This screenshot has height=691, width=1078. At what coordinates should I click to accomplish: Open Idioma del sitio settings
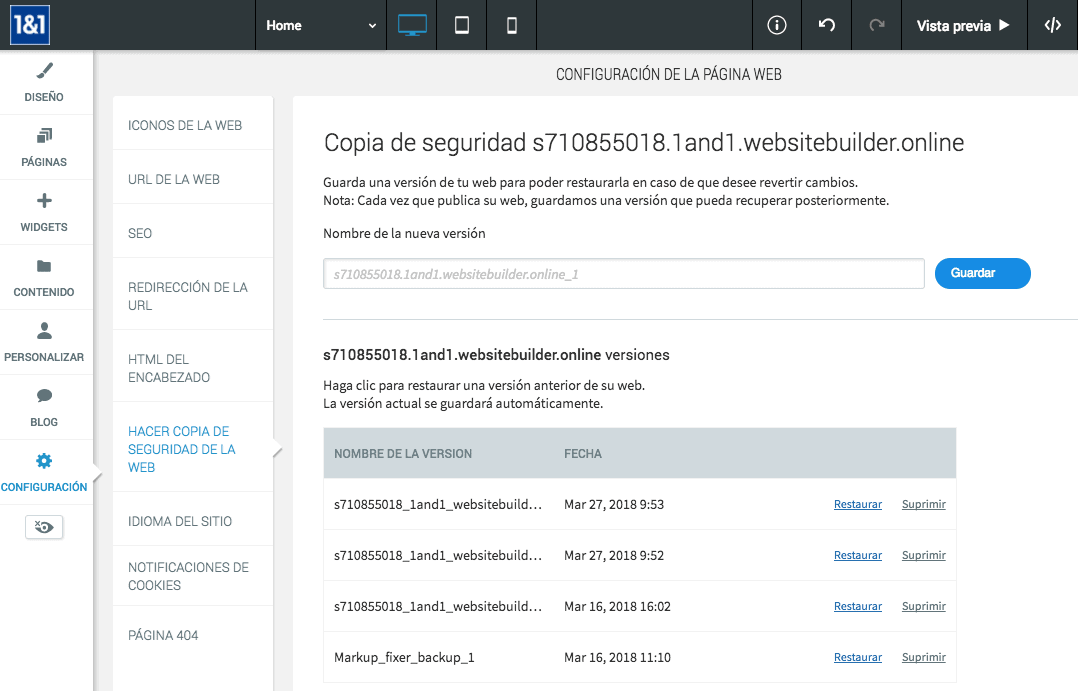point(192,521)
